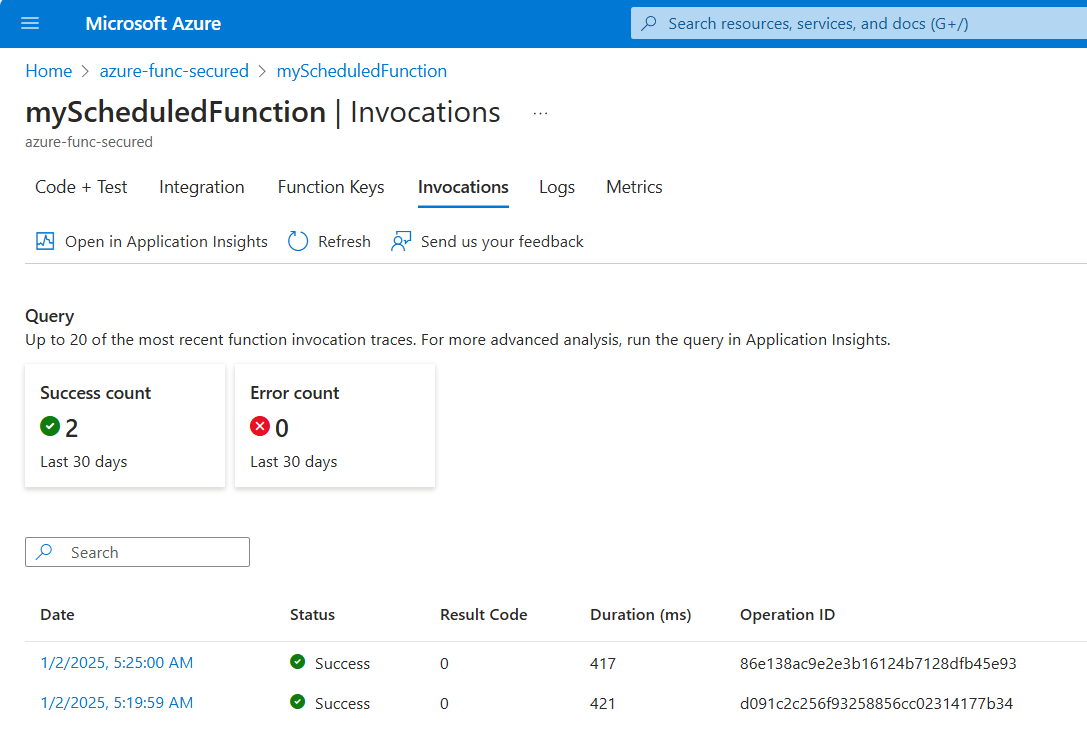Click the invocations Search input field
Image resolution: width=1087 pixels, height=750 pixels.
pos(150,552)
